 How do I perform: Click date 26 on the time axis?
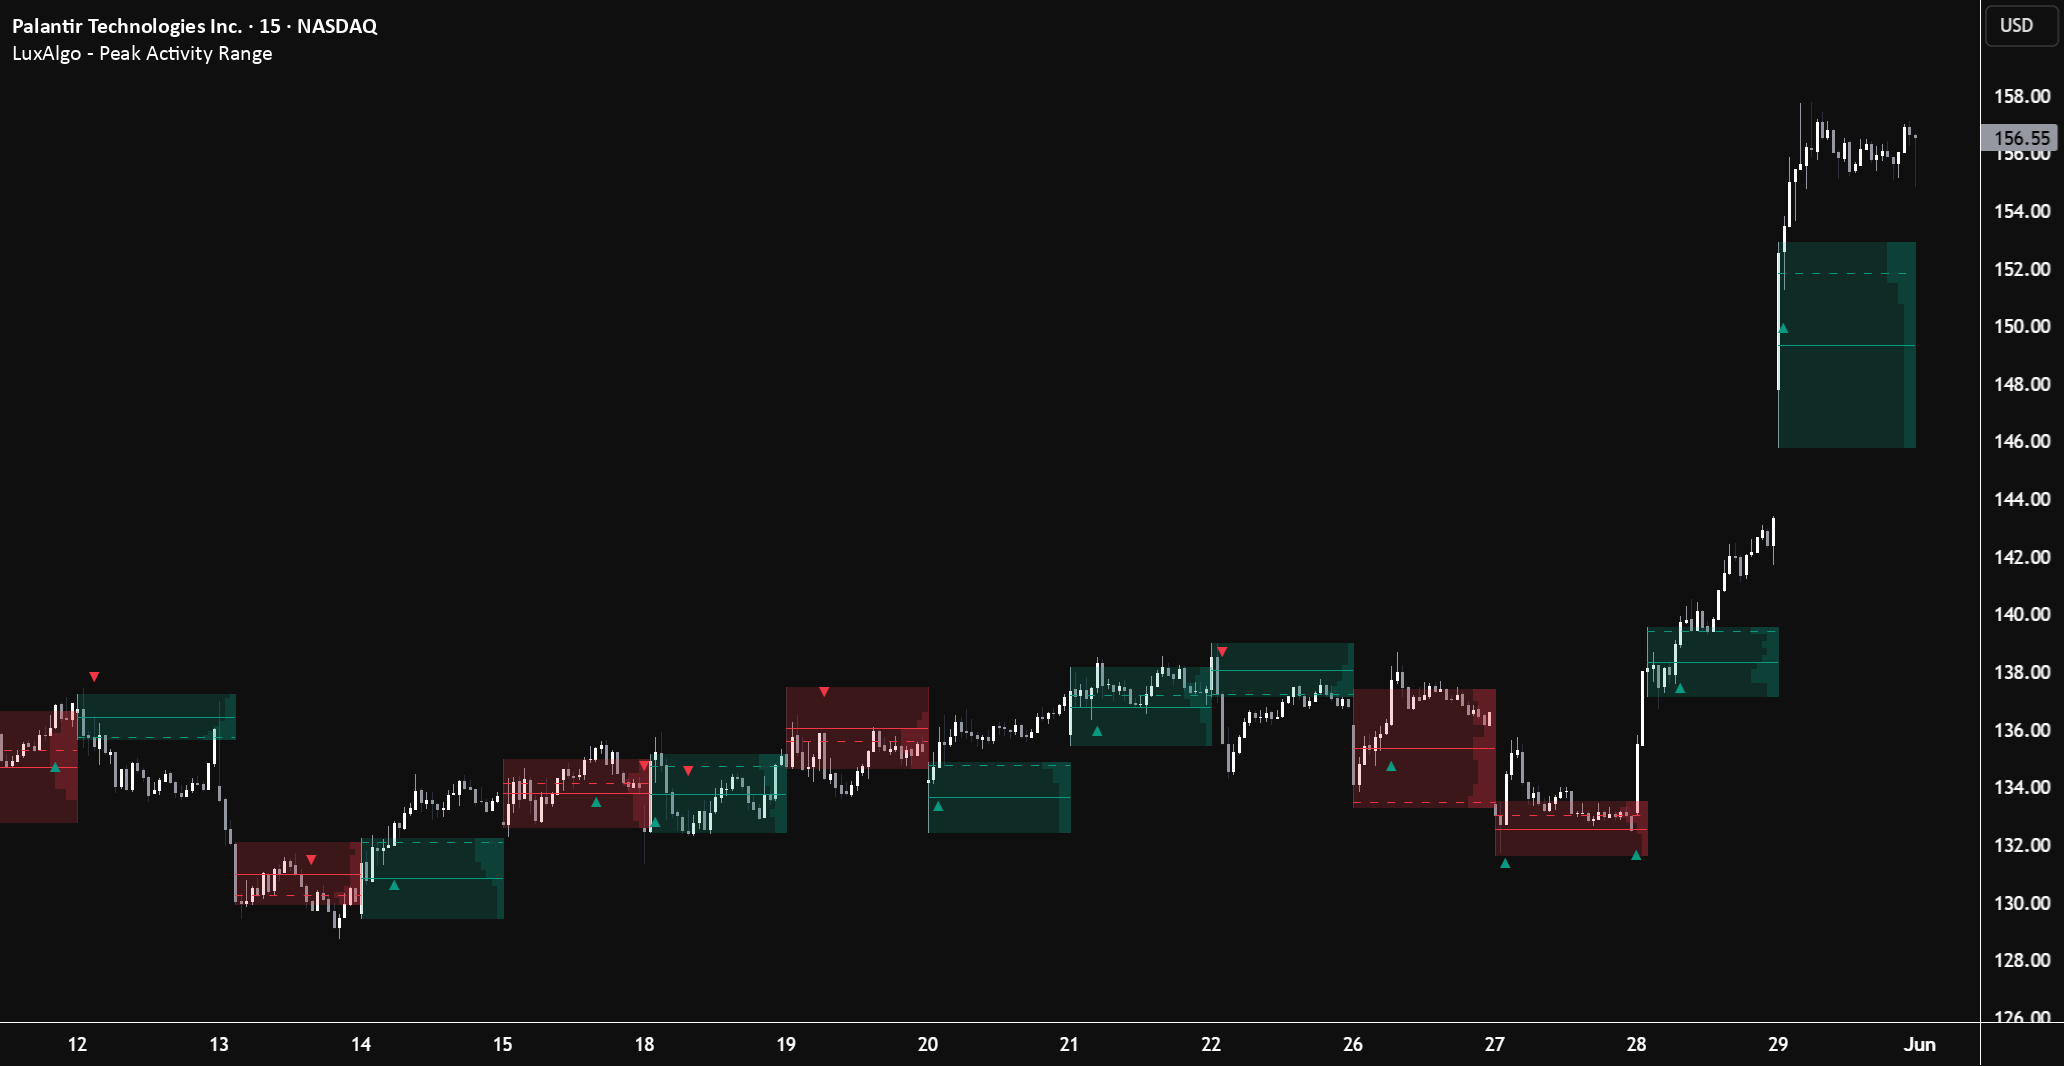[x=1353, y=1044]
